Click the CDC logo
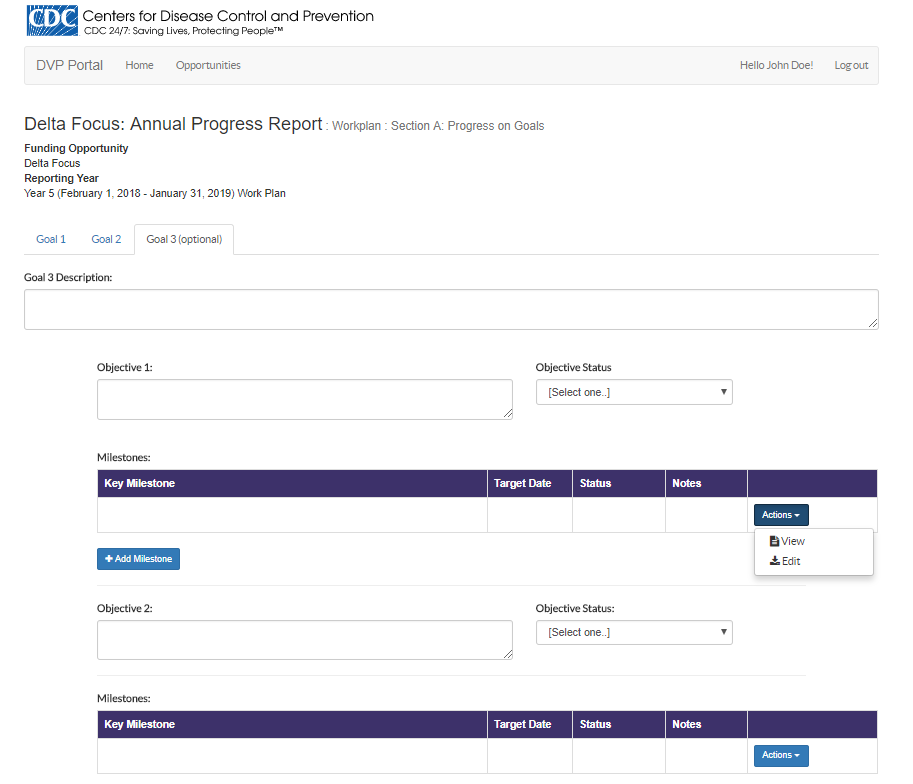Viewport: 913px width, 784px height. (x=51, y=21)
